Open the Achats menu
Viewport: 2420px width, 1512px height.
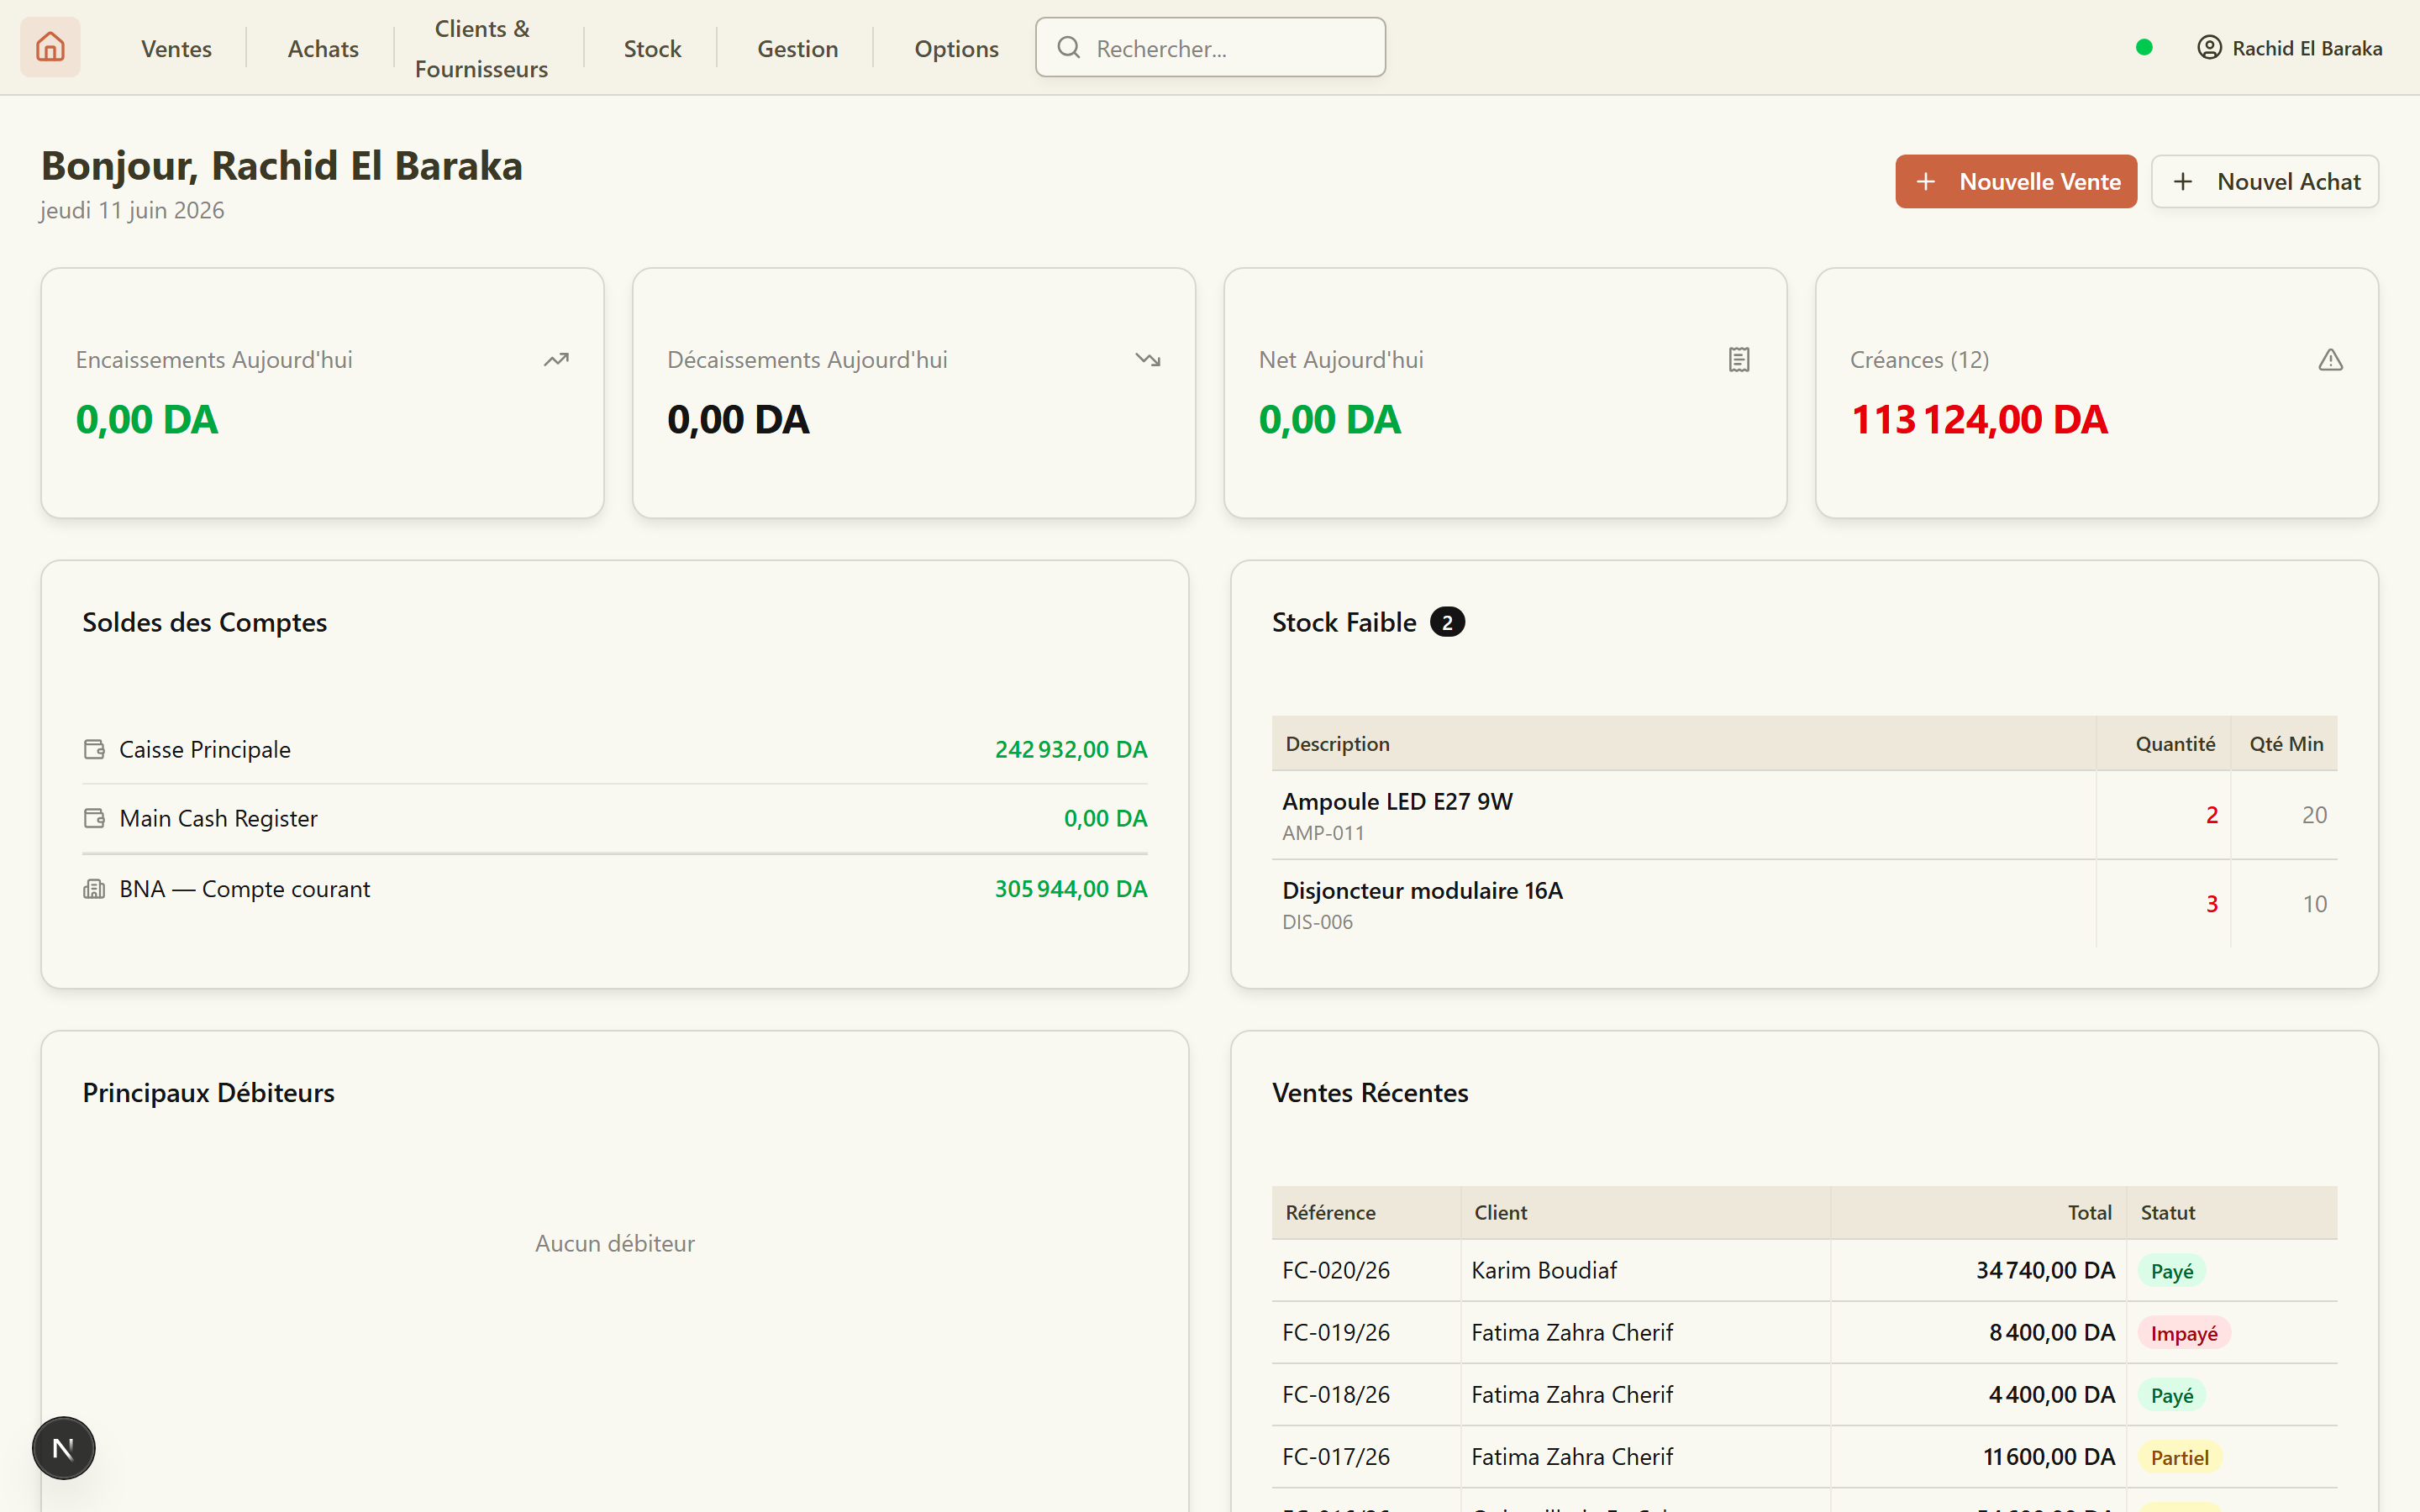(323, 48)
